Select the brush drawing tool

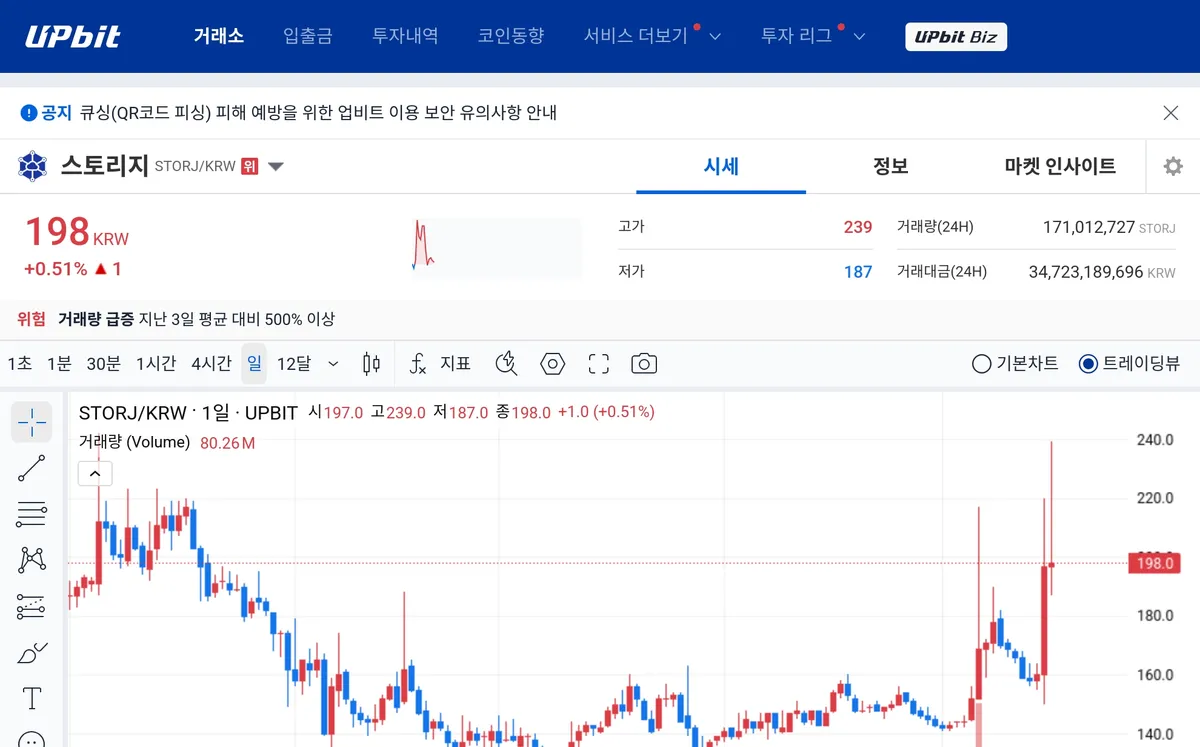32,652
